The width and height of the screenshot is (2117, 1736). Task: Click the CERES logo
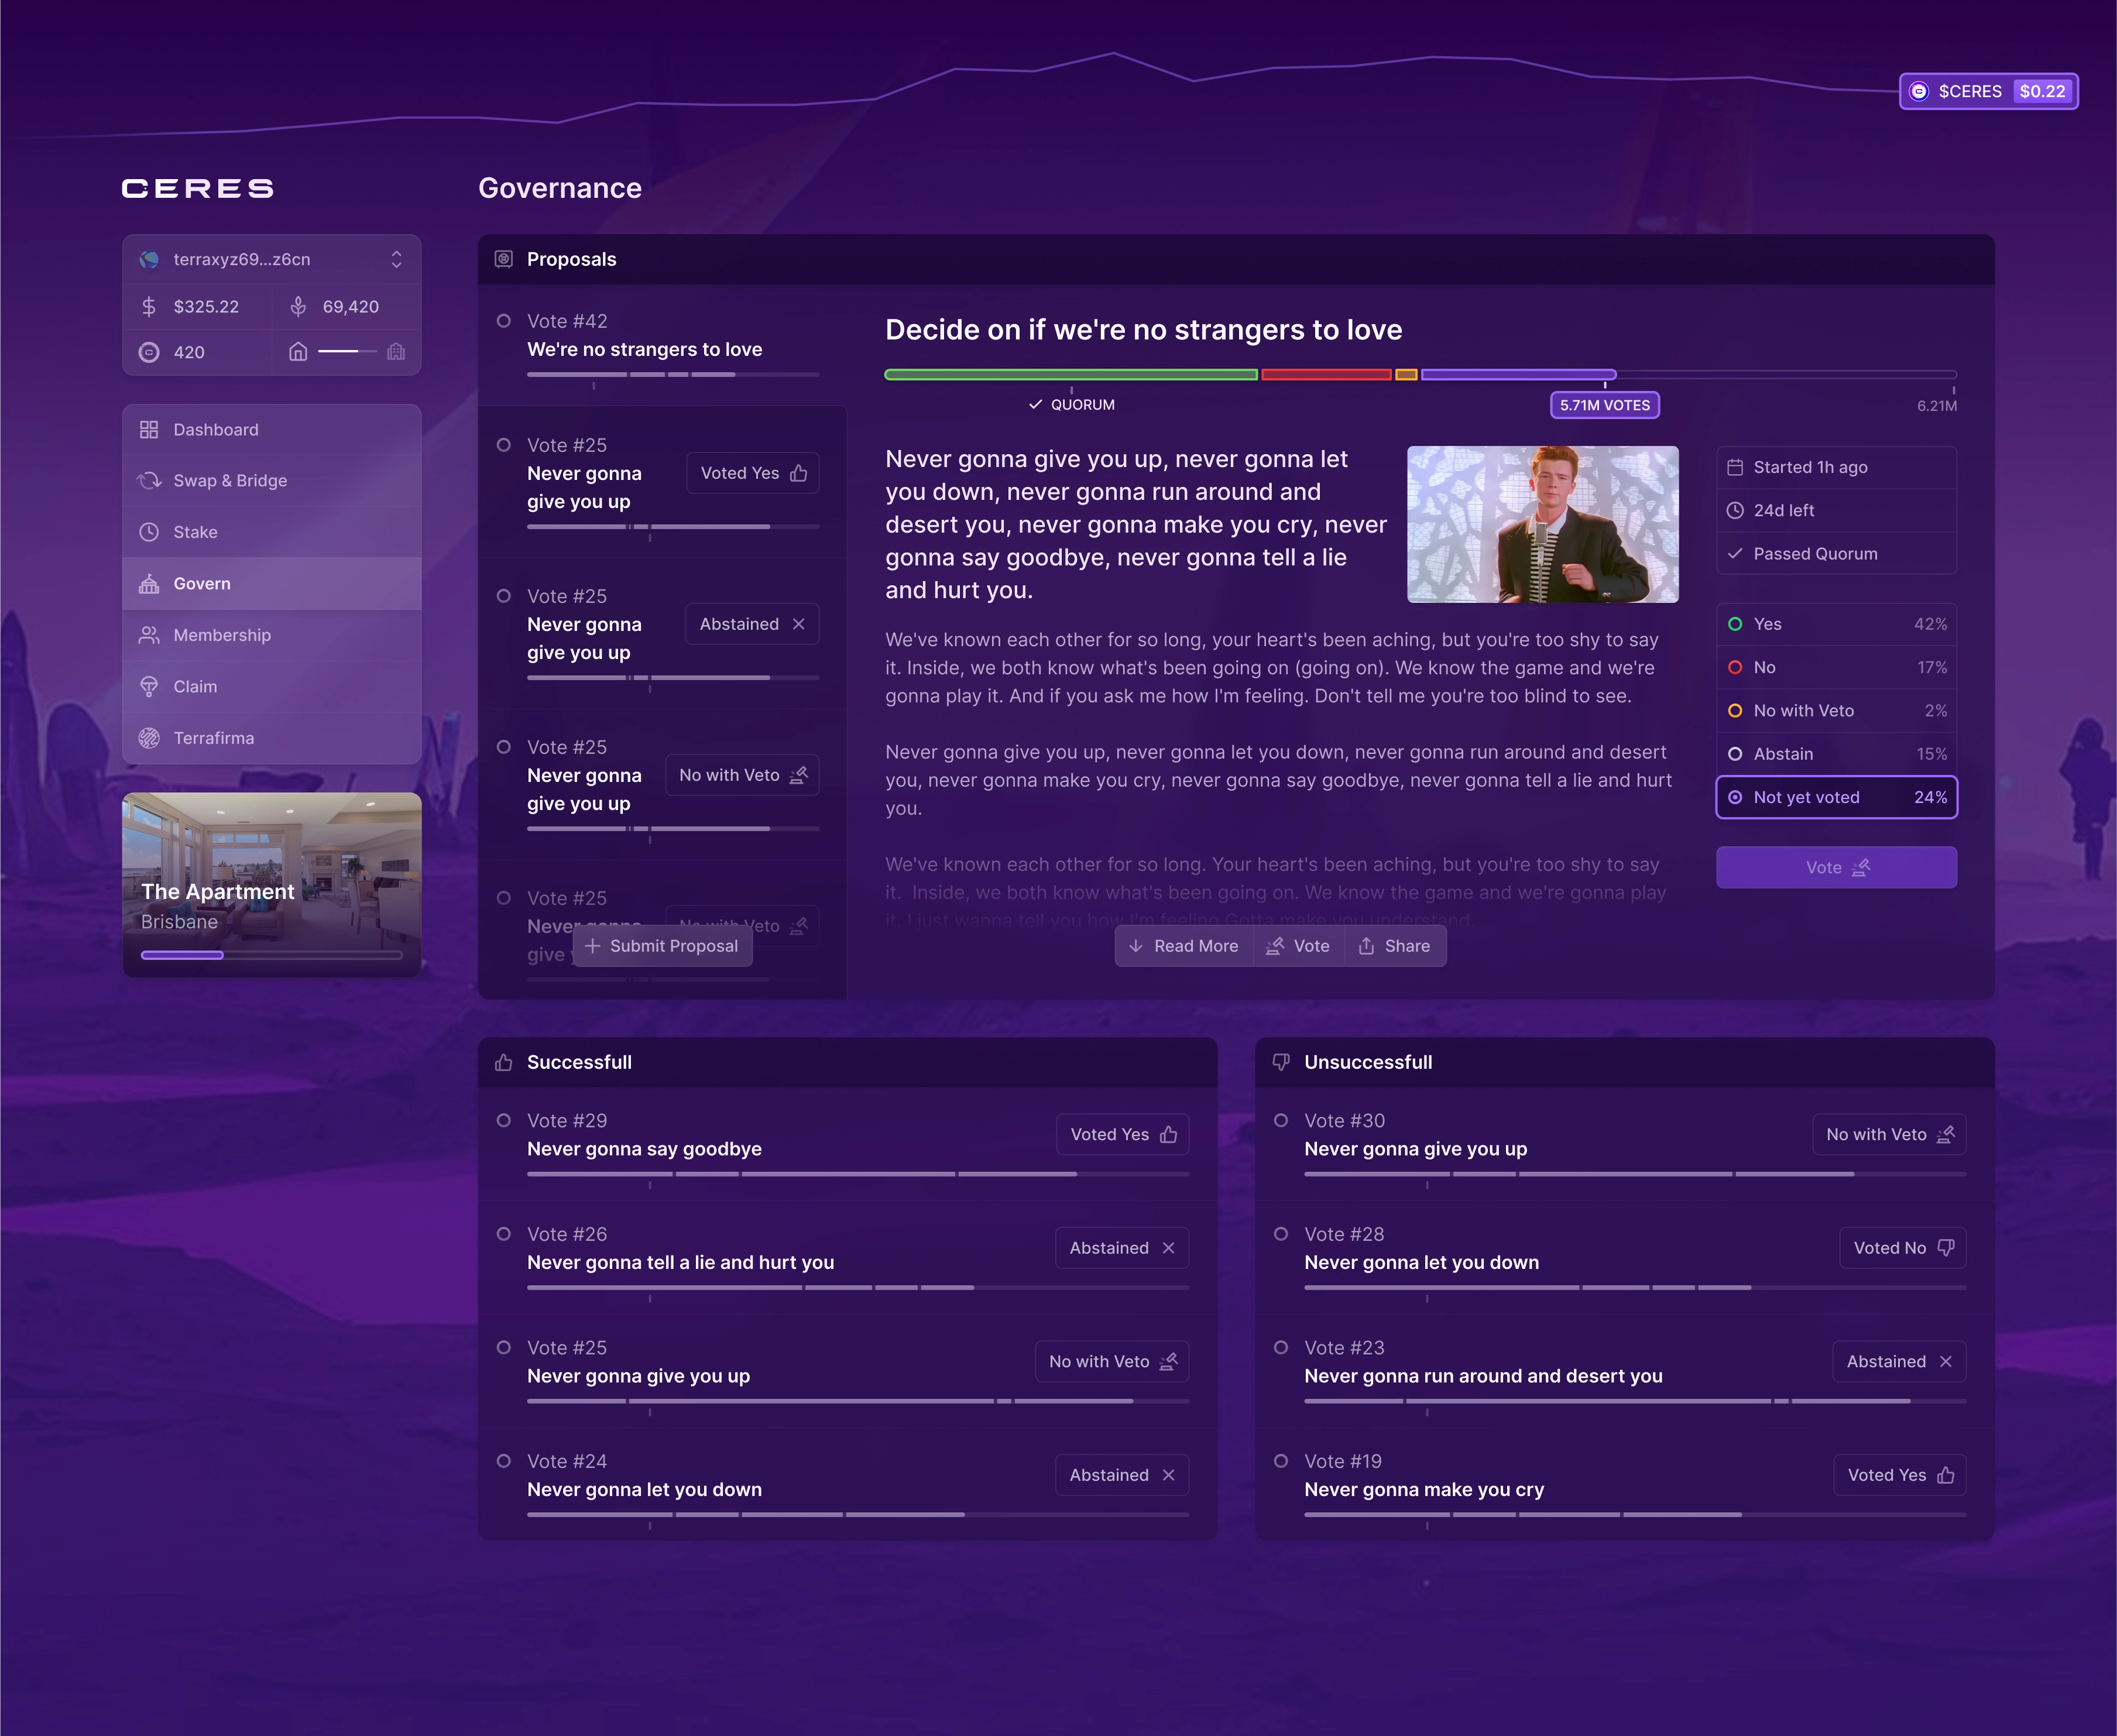point(198,188)
